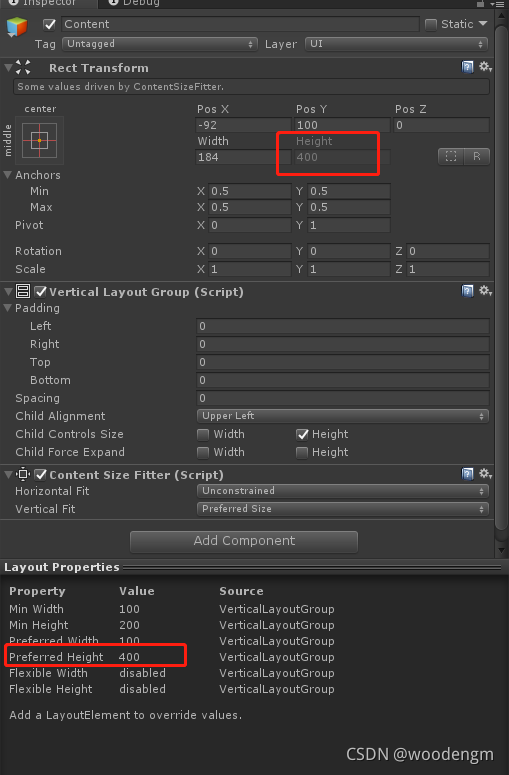Click the Flexible Width disabled value
Screen dimensions: 509x775
click(142, 673)
